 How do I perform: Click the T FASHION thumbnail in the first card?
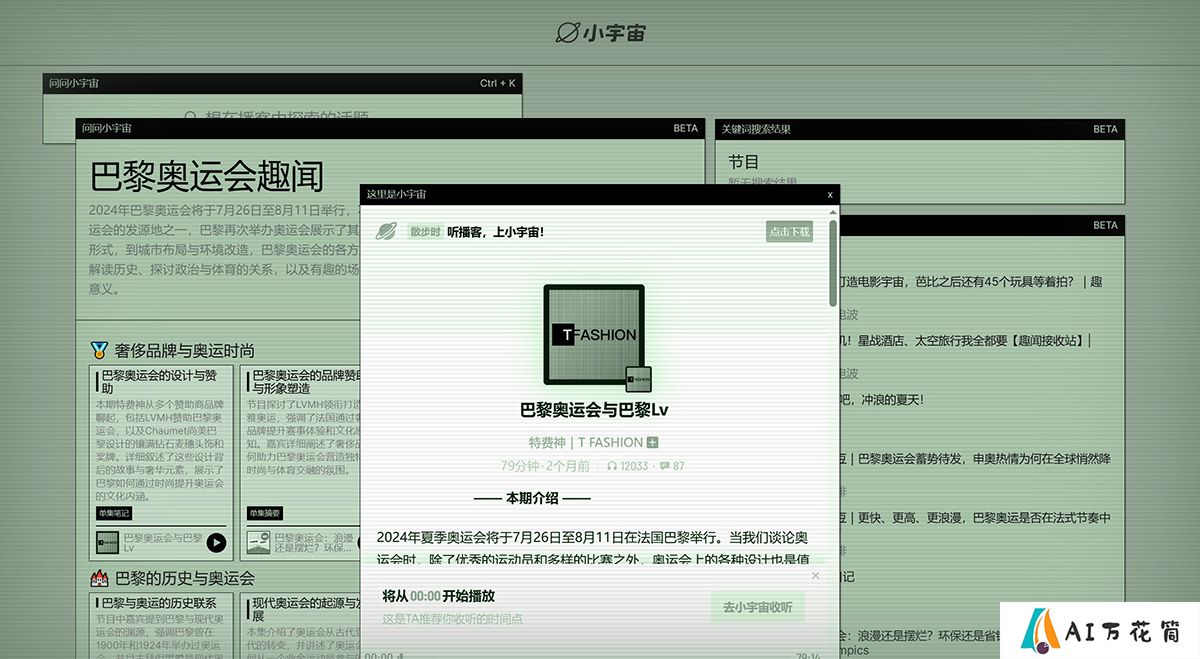tap(108, 543)
